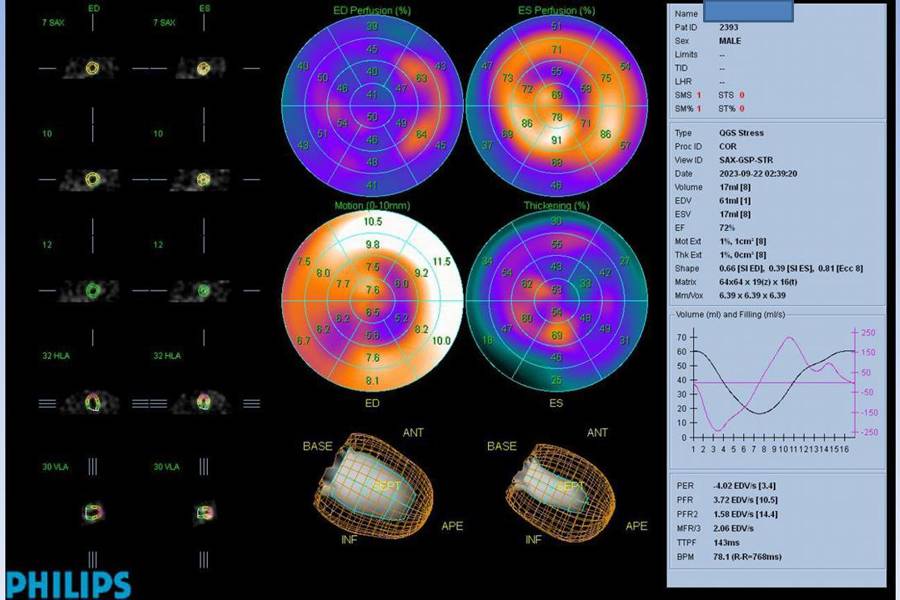This screenshot has height=600, width=900.
Task: Select the View ID value SAX-GSP-STR
Action: [746, 160]
